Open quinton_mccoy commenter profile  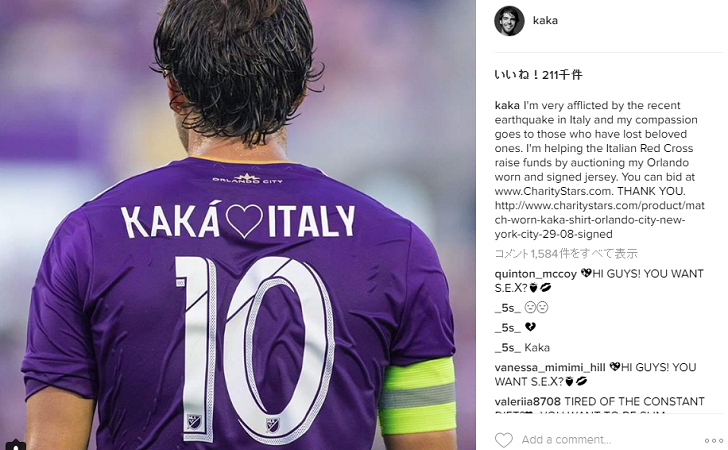pos(535,274)
